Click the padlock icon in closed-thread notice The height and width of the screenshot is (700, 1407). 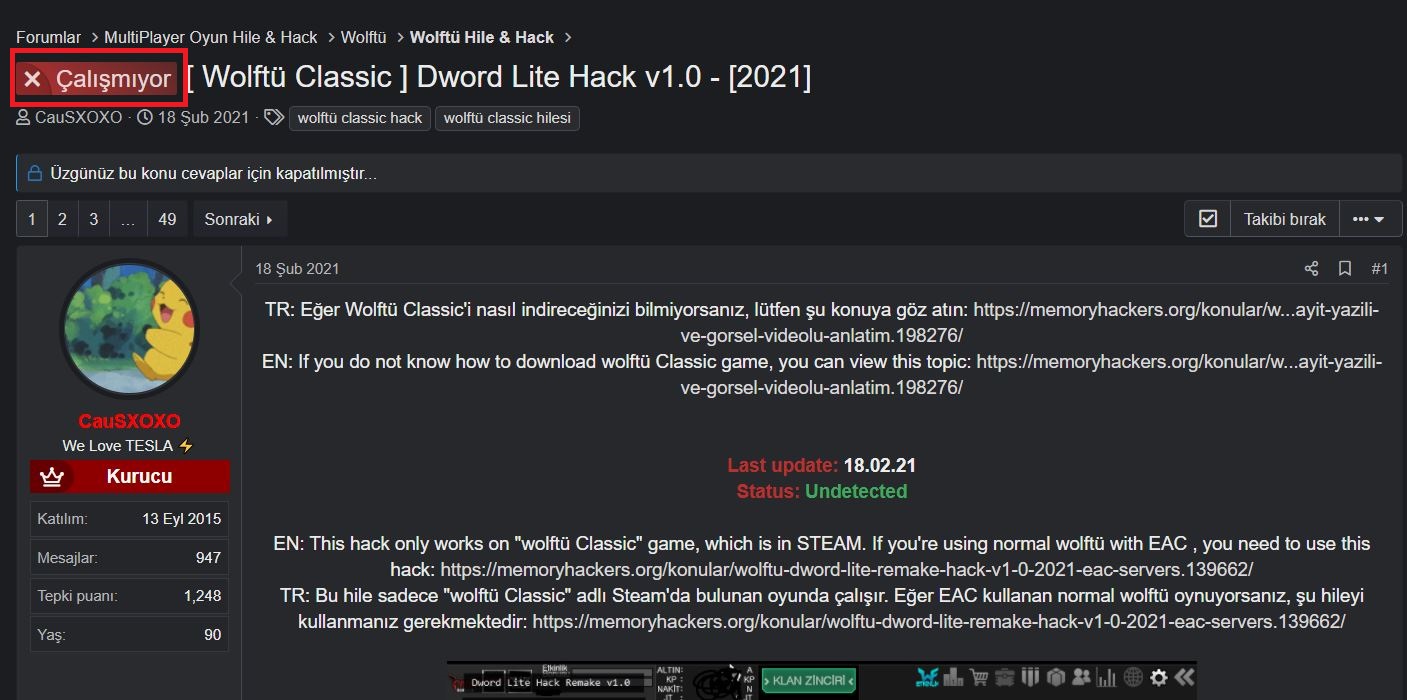click(34, 173)
